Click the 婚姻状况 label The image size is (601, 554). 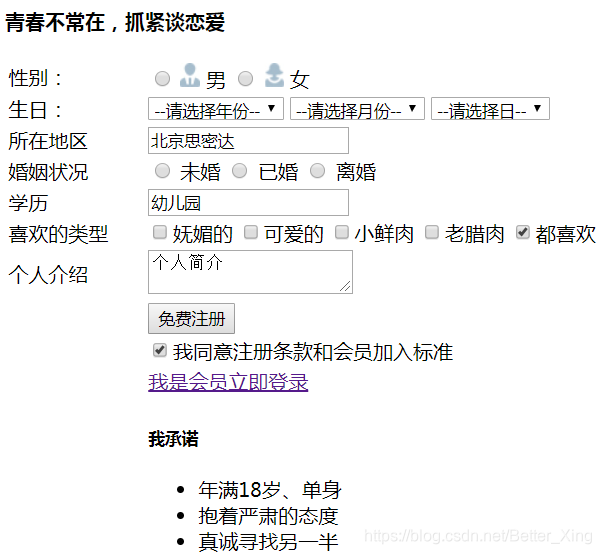pyautogui.click(x=48, y=172)
